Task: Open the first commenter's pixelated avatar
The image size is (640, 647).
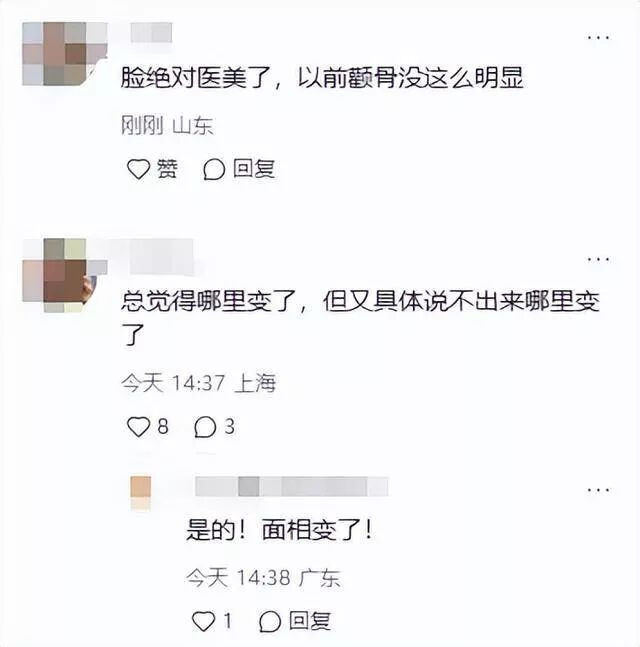Action: [65, 54]
